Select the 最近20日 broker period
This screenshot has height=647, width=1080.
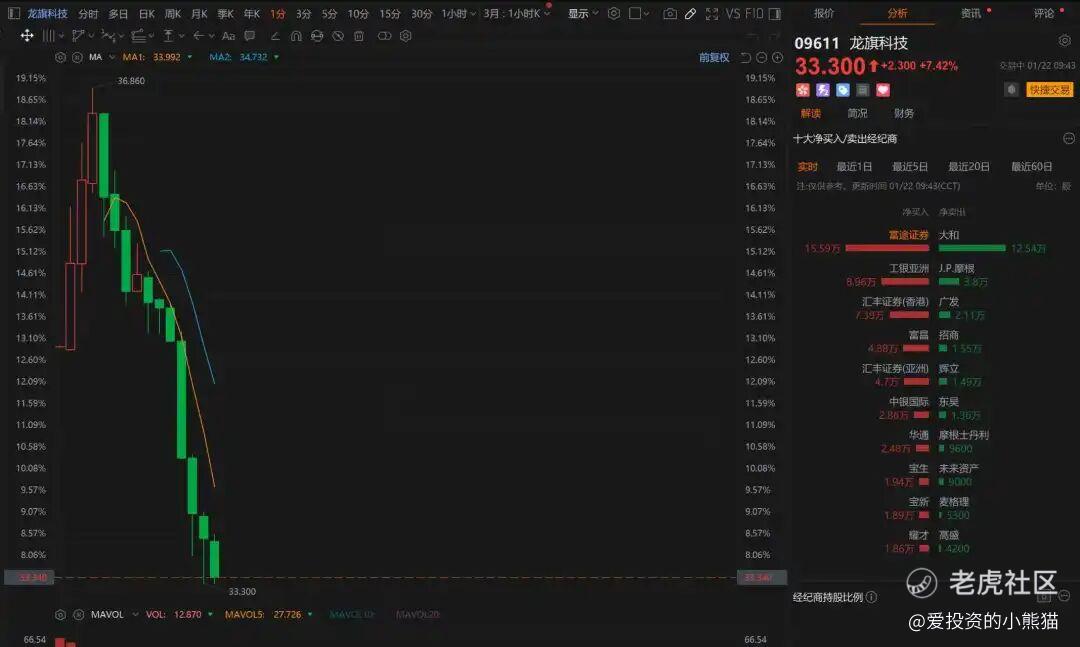coord(968,167)
